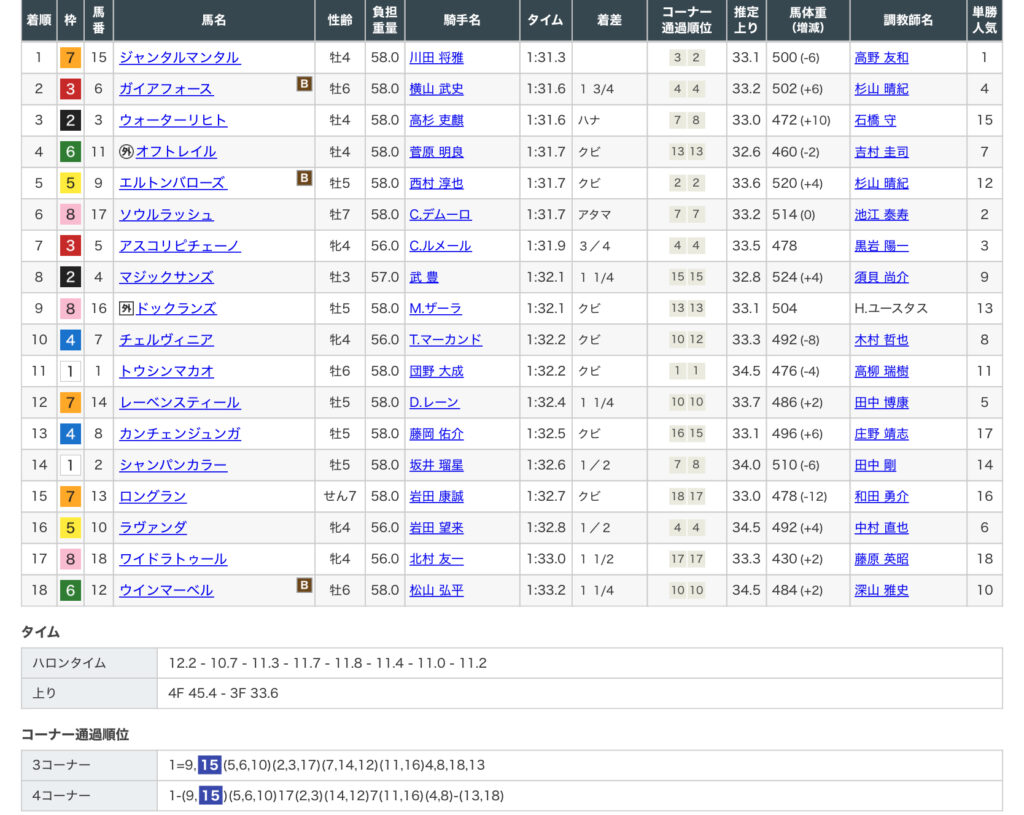
Task: Open the ウォーターリヒト horse link
Action: pyautogui.click(x=173, y=121)
